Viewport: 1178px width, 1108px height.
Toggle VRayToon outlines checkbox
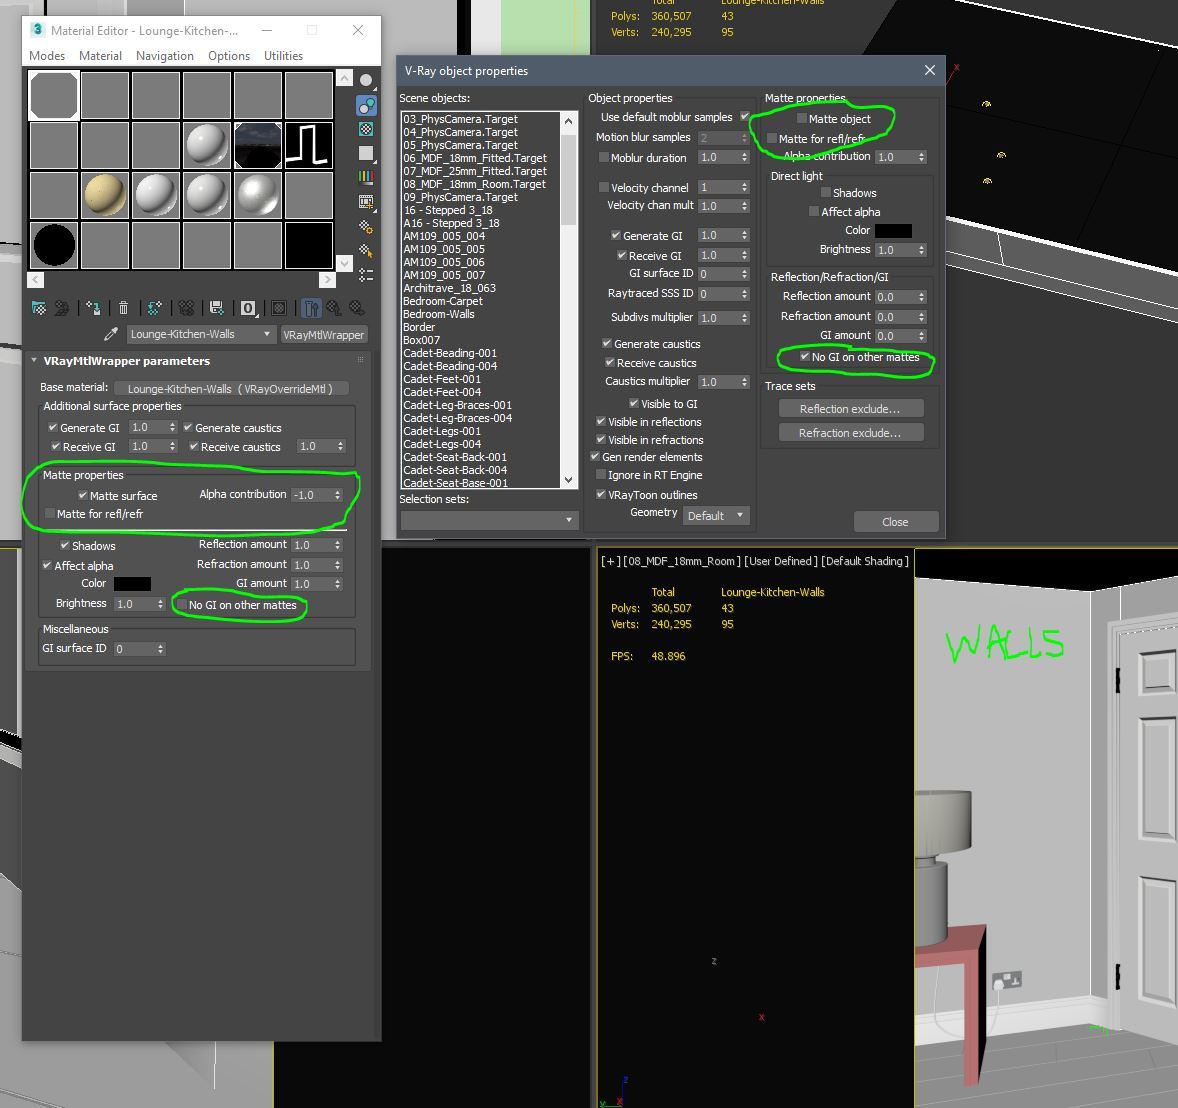click(x=601, y=494)
